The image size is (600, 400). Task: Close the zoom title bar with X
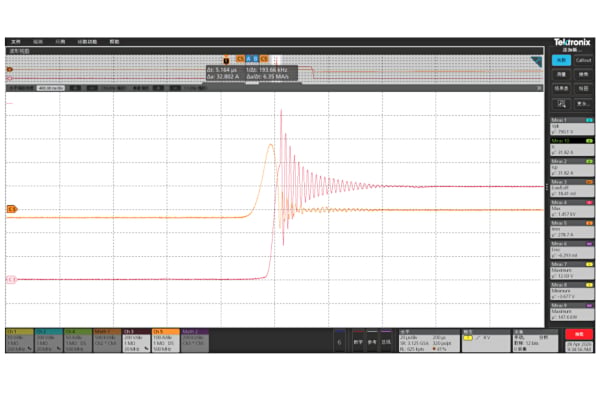pos(539,88)
